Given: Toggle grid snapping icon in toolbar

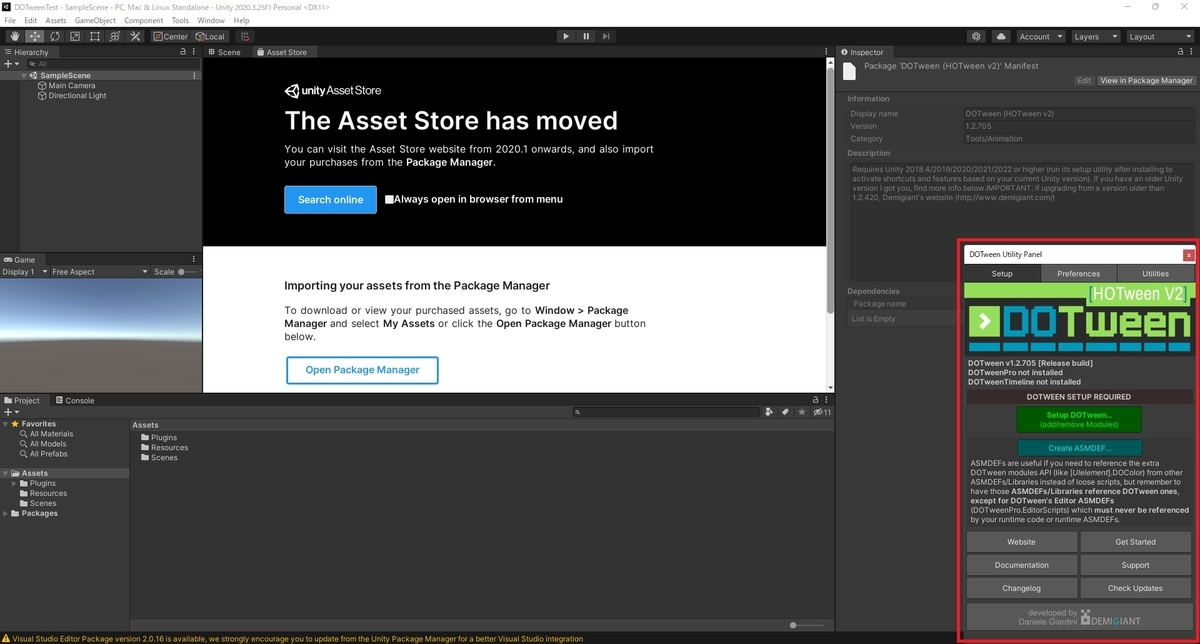Looking at the screenshot, I should pyautogui.click(x=245, y=36).
